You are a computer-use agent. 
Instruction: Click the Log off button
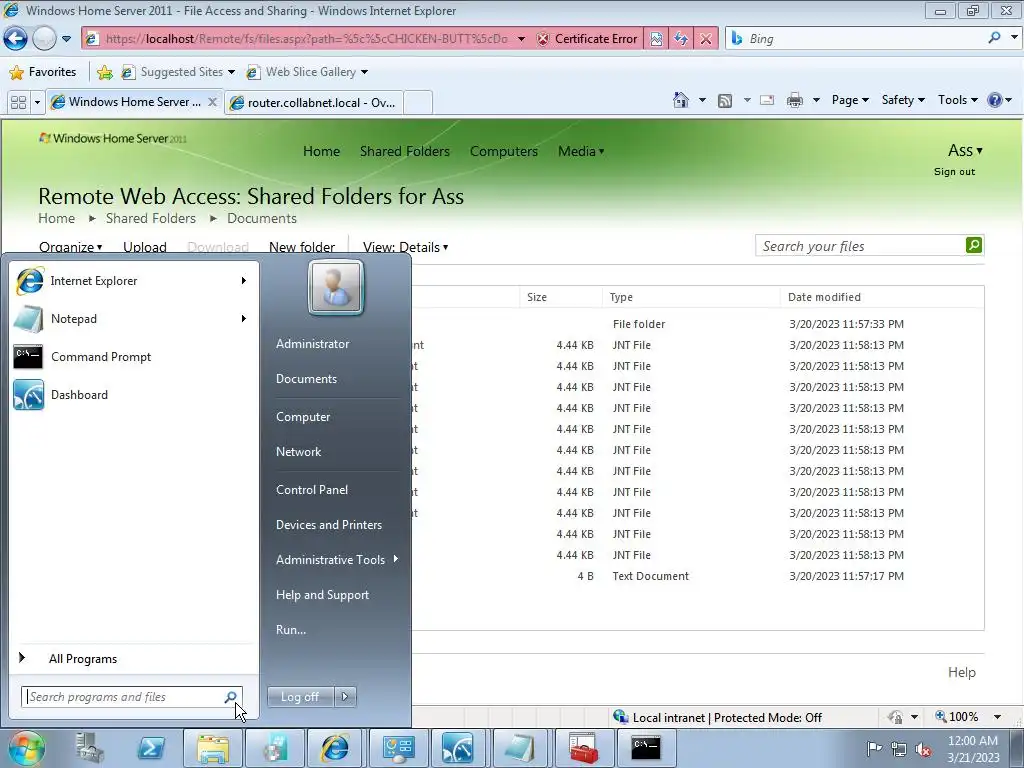pyautogui.click(x=300, y=697)
